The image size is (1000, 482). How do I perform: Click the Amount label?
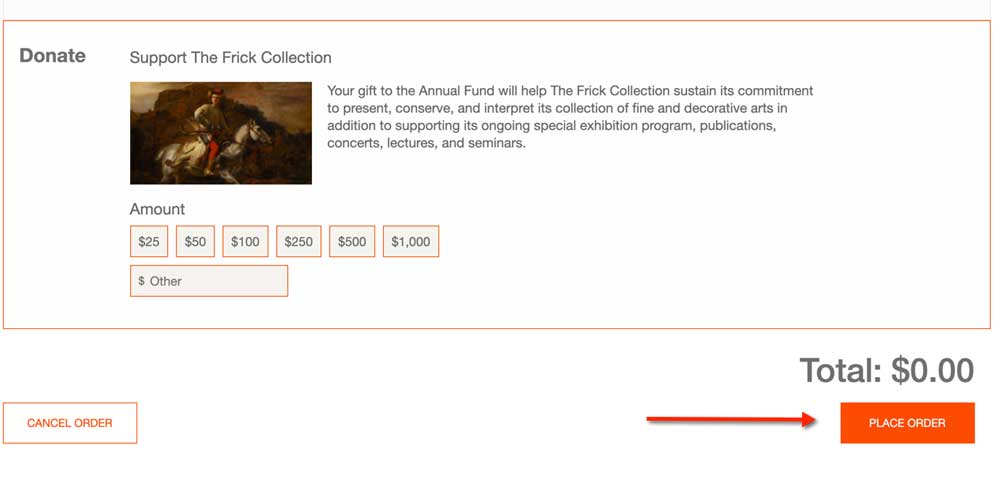coord(157,209)
